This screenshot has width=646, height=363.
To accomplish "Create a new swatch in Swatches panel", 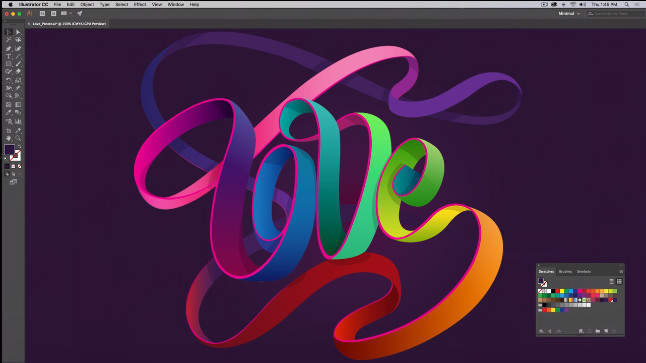I will pyautogui.click(x=606, y=331).
